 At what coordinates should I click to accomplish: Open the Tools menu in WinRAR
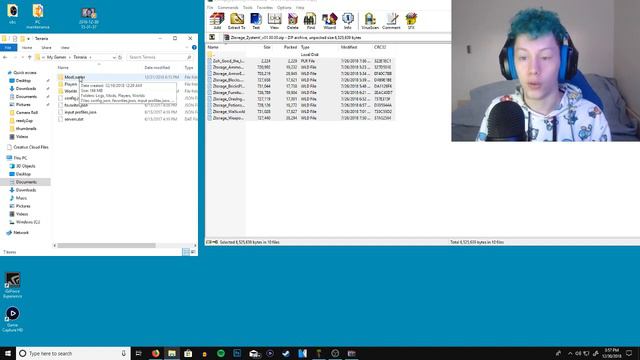tap(248, 7)
